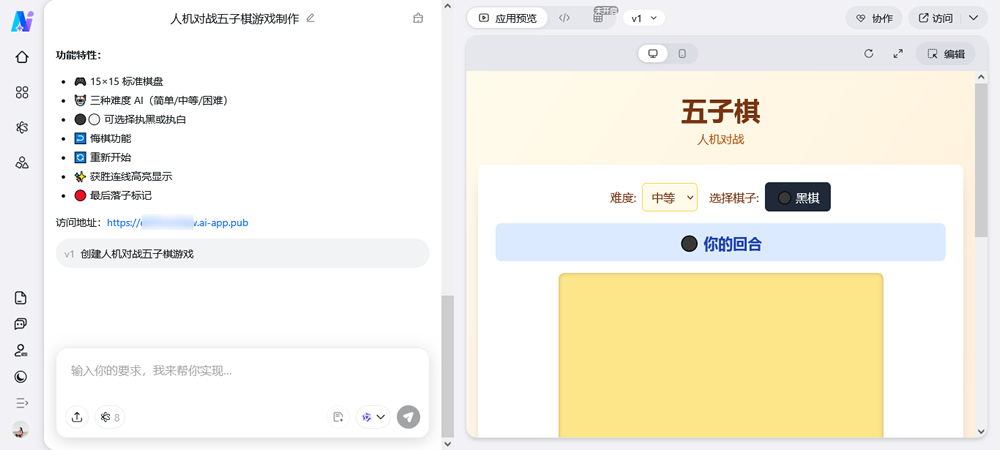Expand the preview to fullscreen
1000x450 pixels.
[898, 54]
